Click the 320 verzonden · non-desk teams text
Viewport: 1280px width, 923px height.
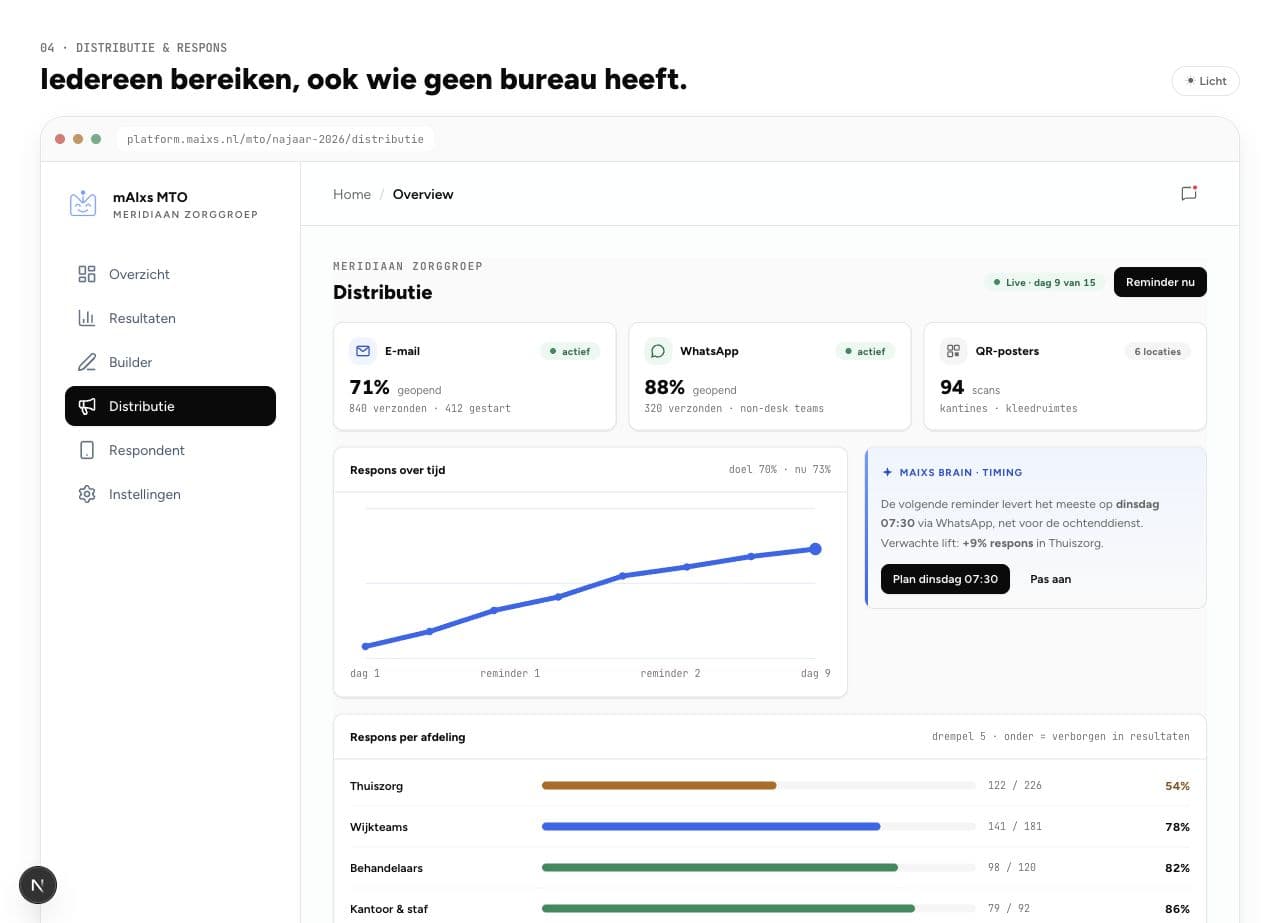(734, 408)
